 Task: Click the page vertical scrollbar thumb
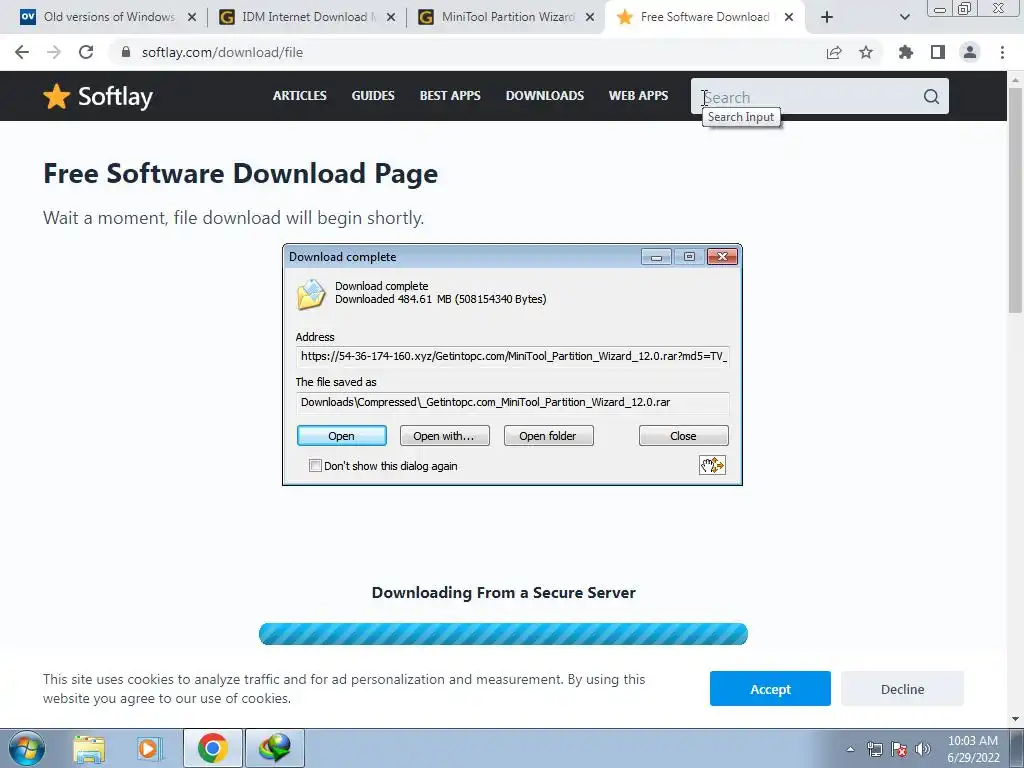[x=1016, y=202]
